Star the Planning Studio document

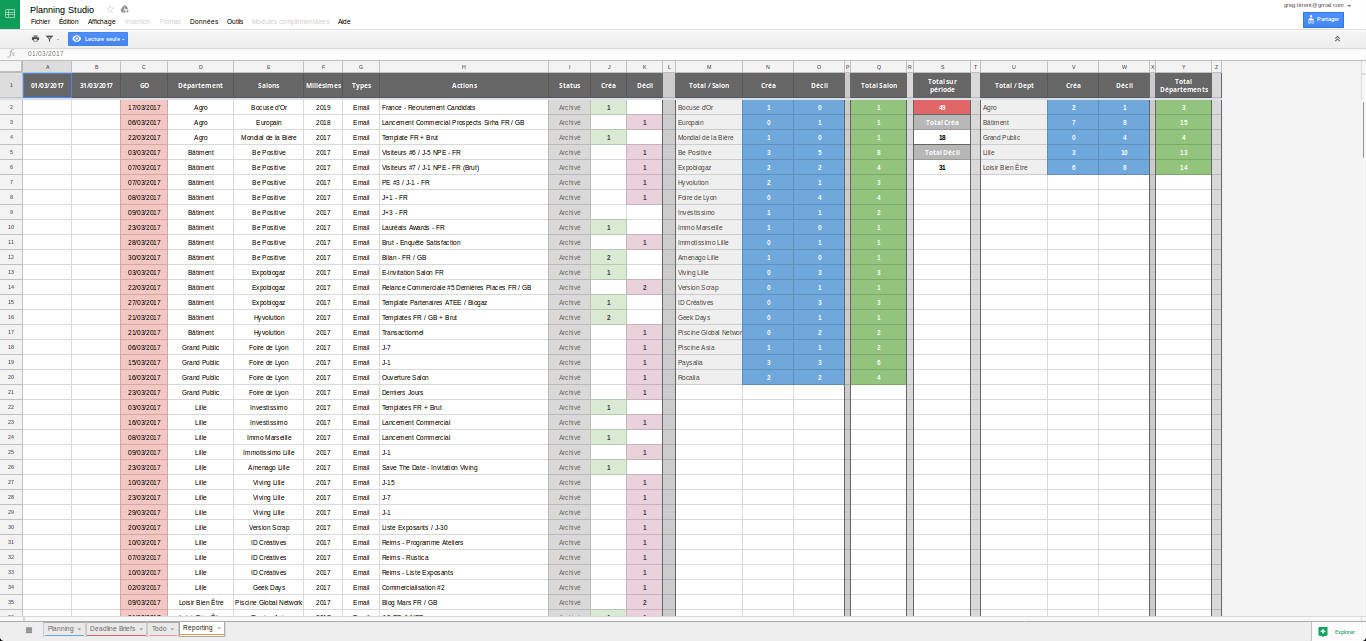pyautogui.click(x=110, y=9)
